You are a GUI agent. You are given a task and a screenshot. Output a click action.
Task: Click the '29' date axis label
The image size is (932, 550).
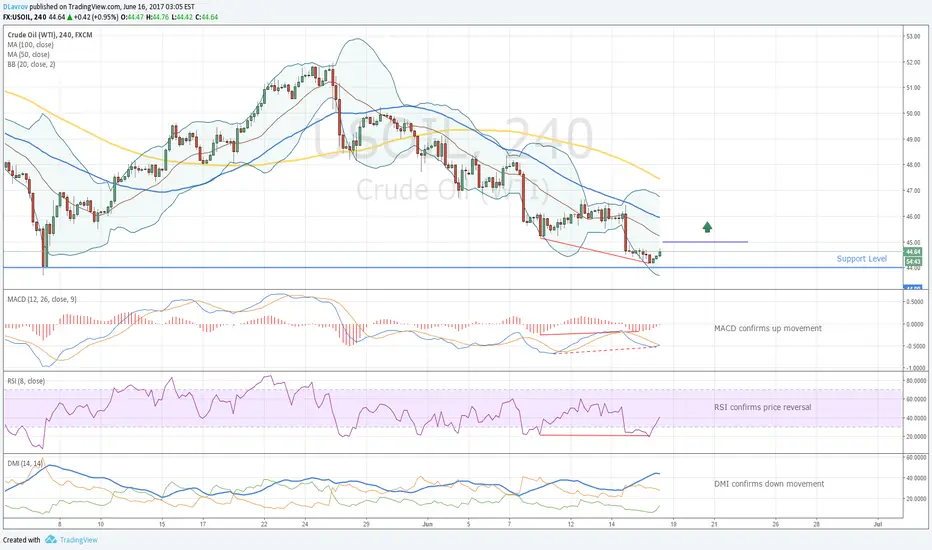[x=366, y=524]
